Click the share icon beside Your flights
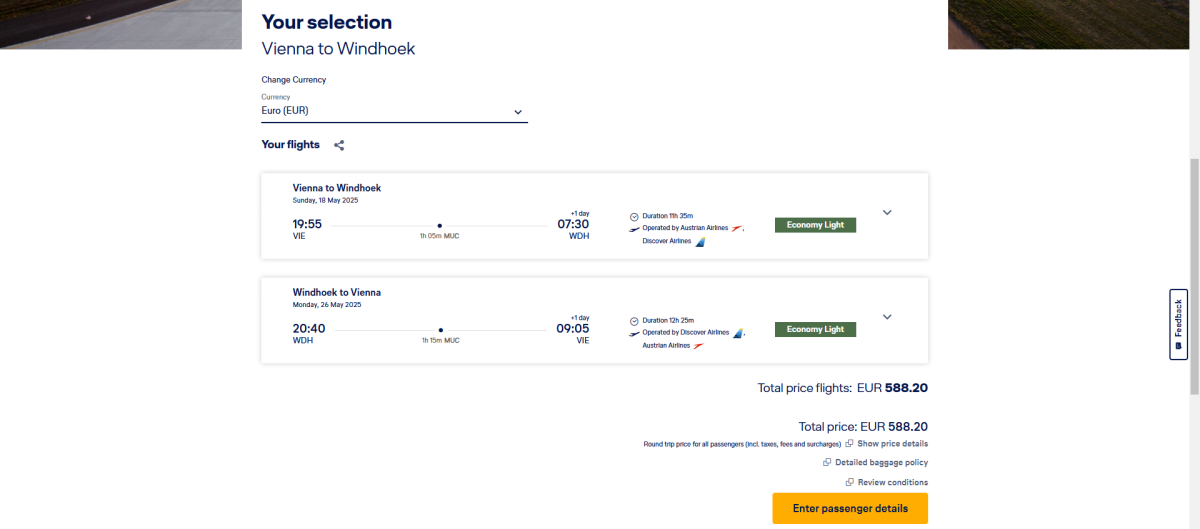The image size is (1200, 529). point(339,145)
